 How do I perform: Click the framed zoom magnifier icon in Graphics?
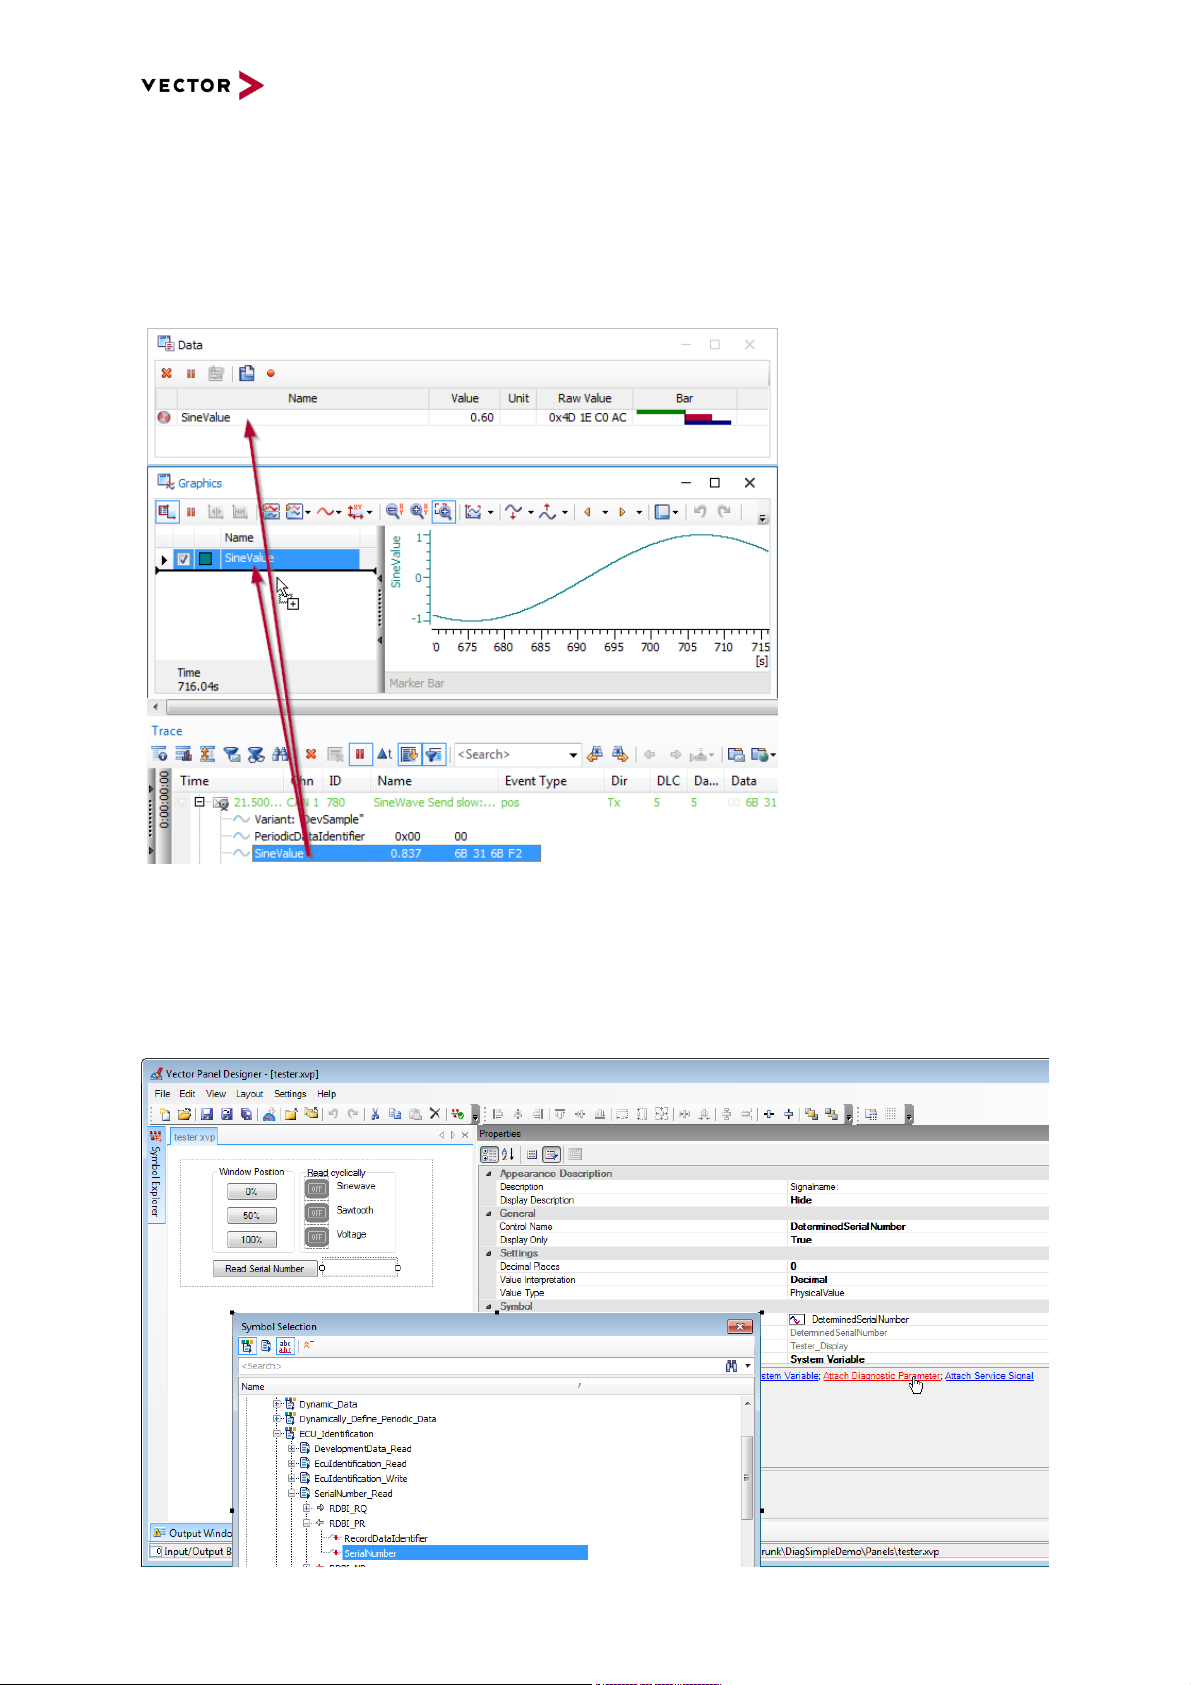pos(443,512)
